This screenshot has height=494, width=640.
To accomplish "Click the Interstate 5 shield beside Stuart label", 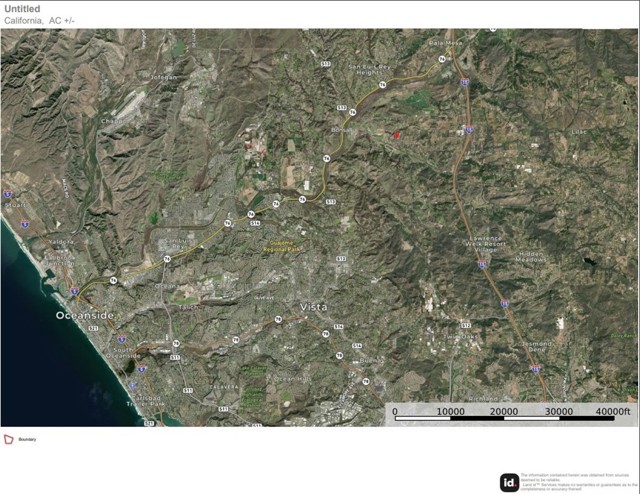I will pos(7,194).
